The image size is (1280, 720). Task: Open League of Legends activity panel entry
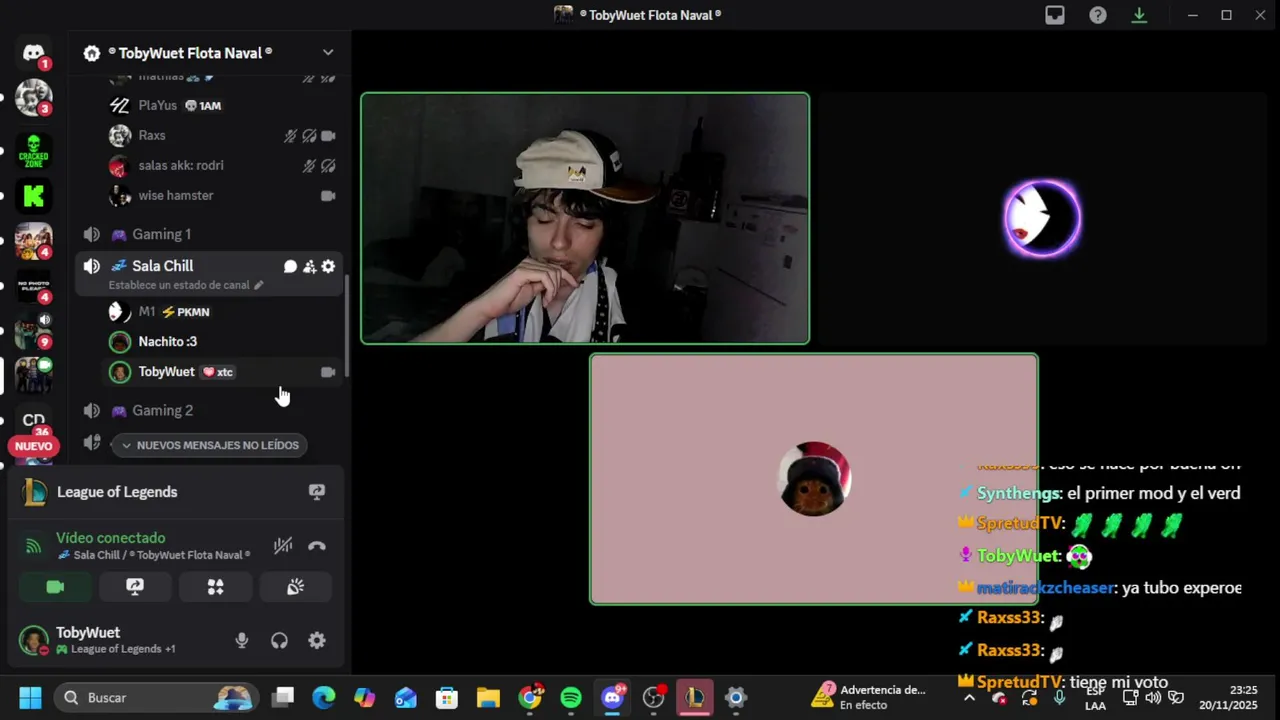coord(117,492)
